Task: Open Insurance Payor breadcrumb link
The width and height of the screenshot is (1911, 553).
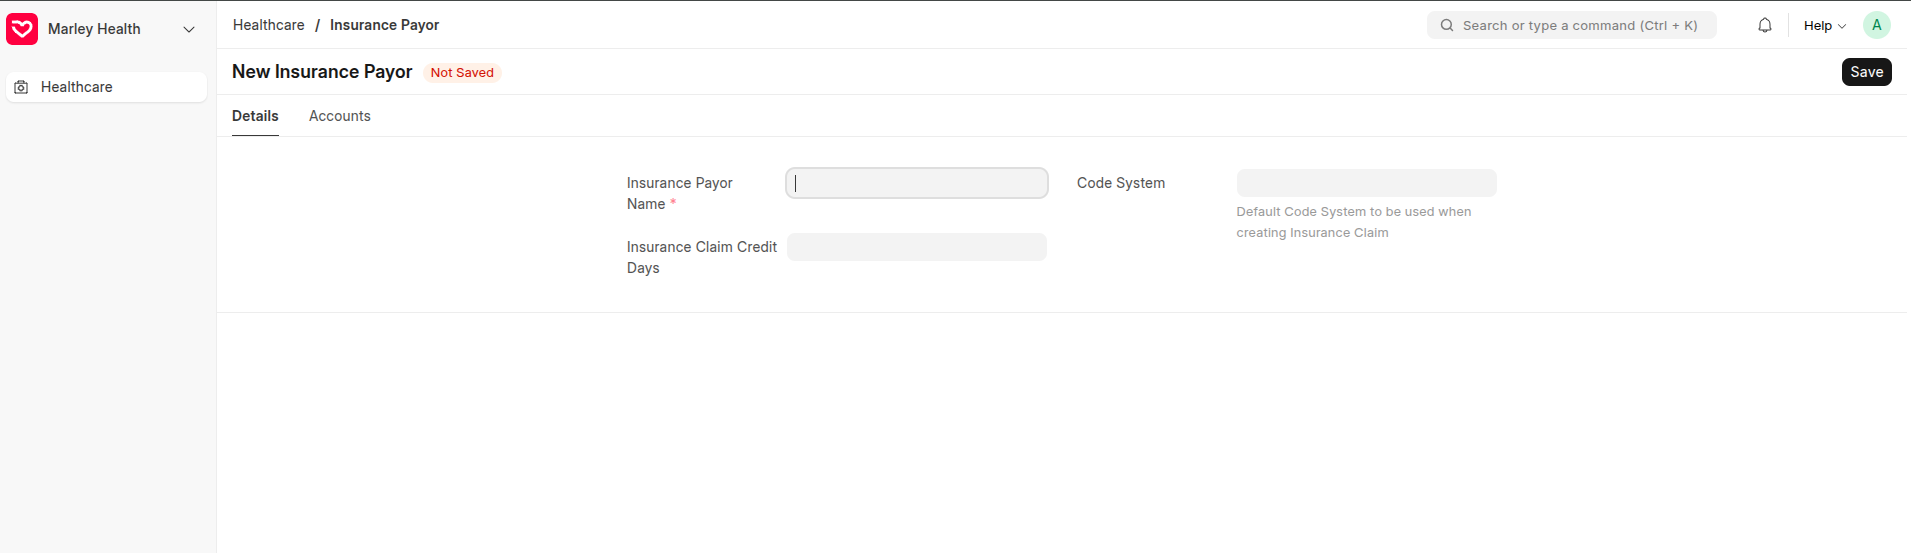Action: click(384, 25)
